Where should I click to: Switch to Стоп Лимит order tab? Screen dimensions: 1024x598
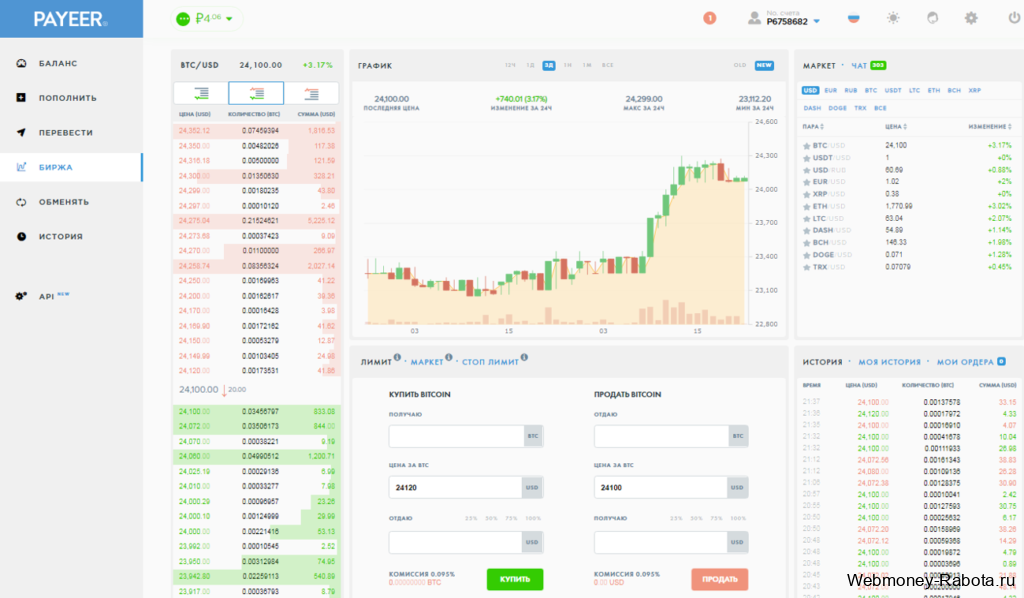pyautogui.click(x=490, y=362)
